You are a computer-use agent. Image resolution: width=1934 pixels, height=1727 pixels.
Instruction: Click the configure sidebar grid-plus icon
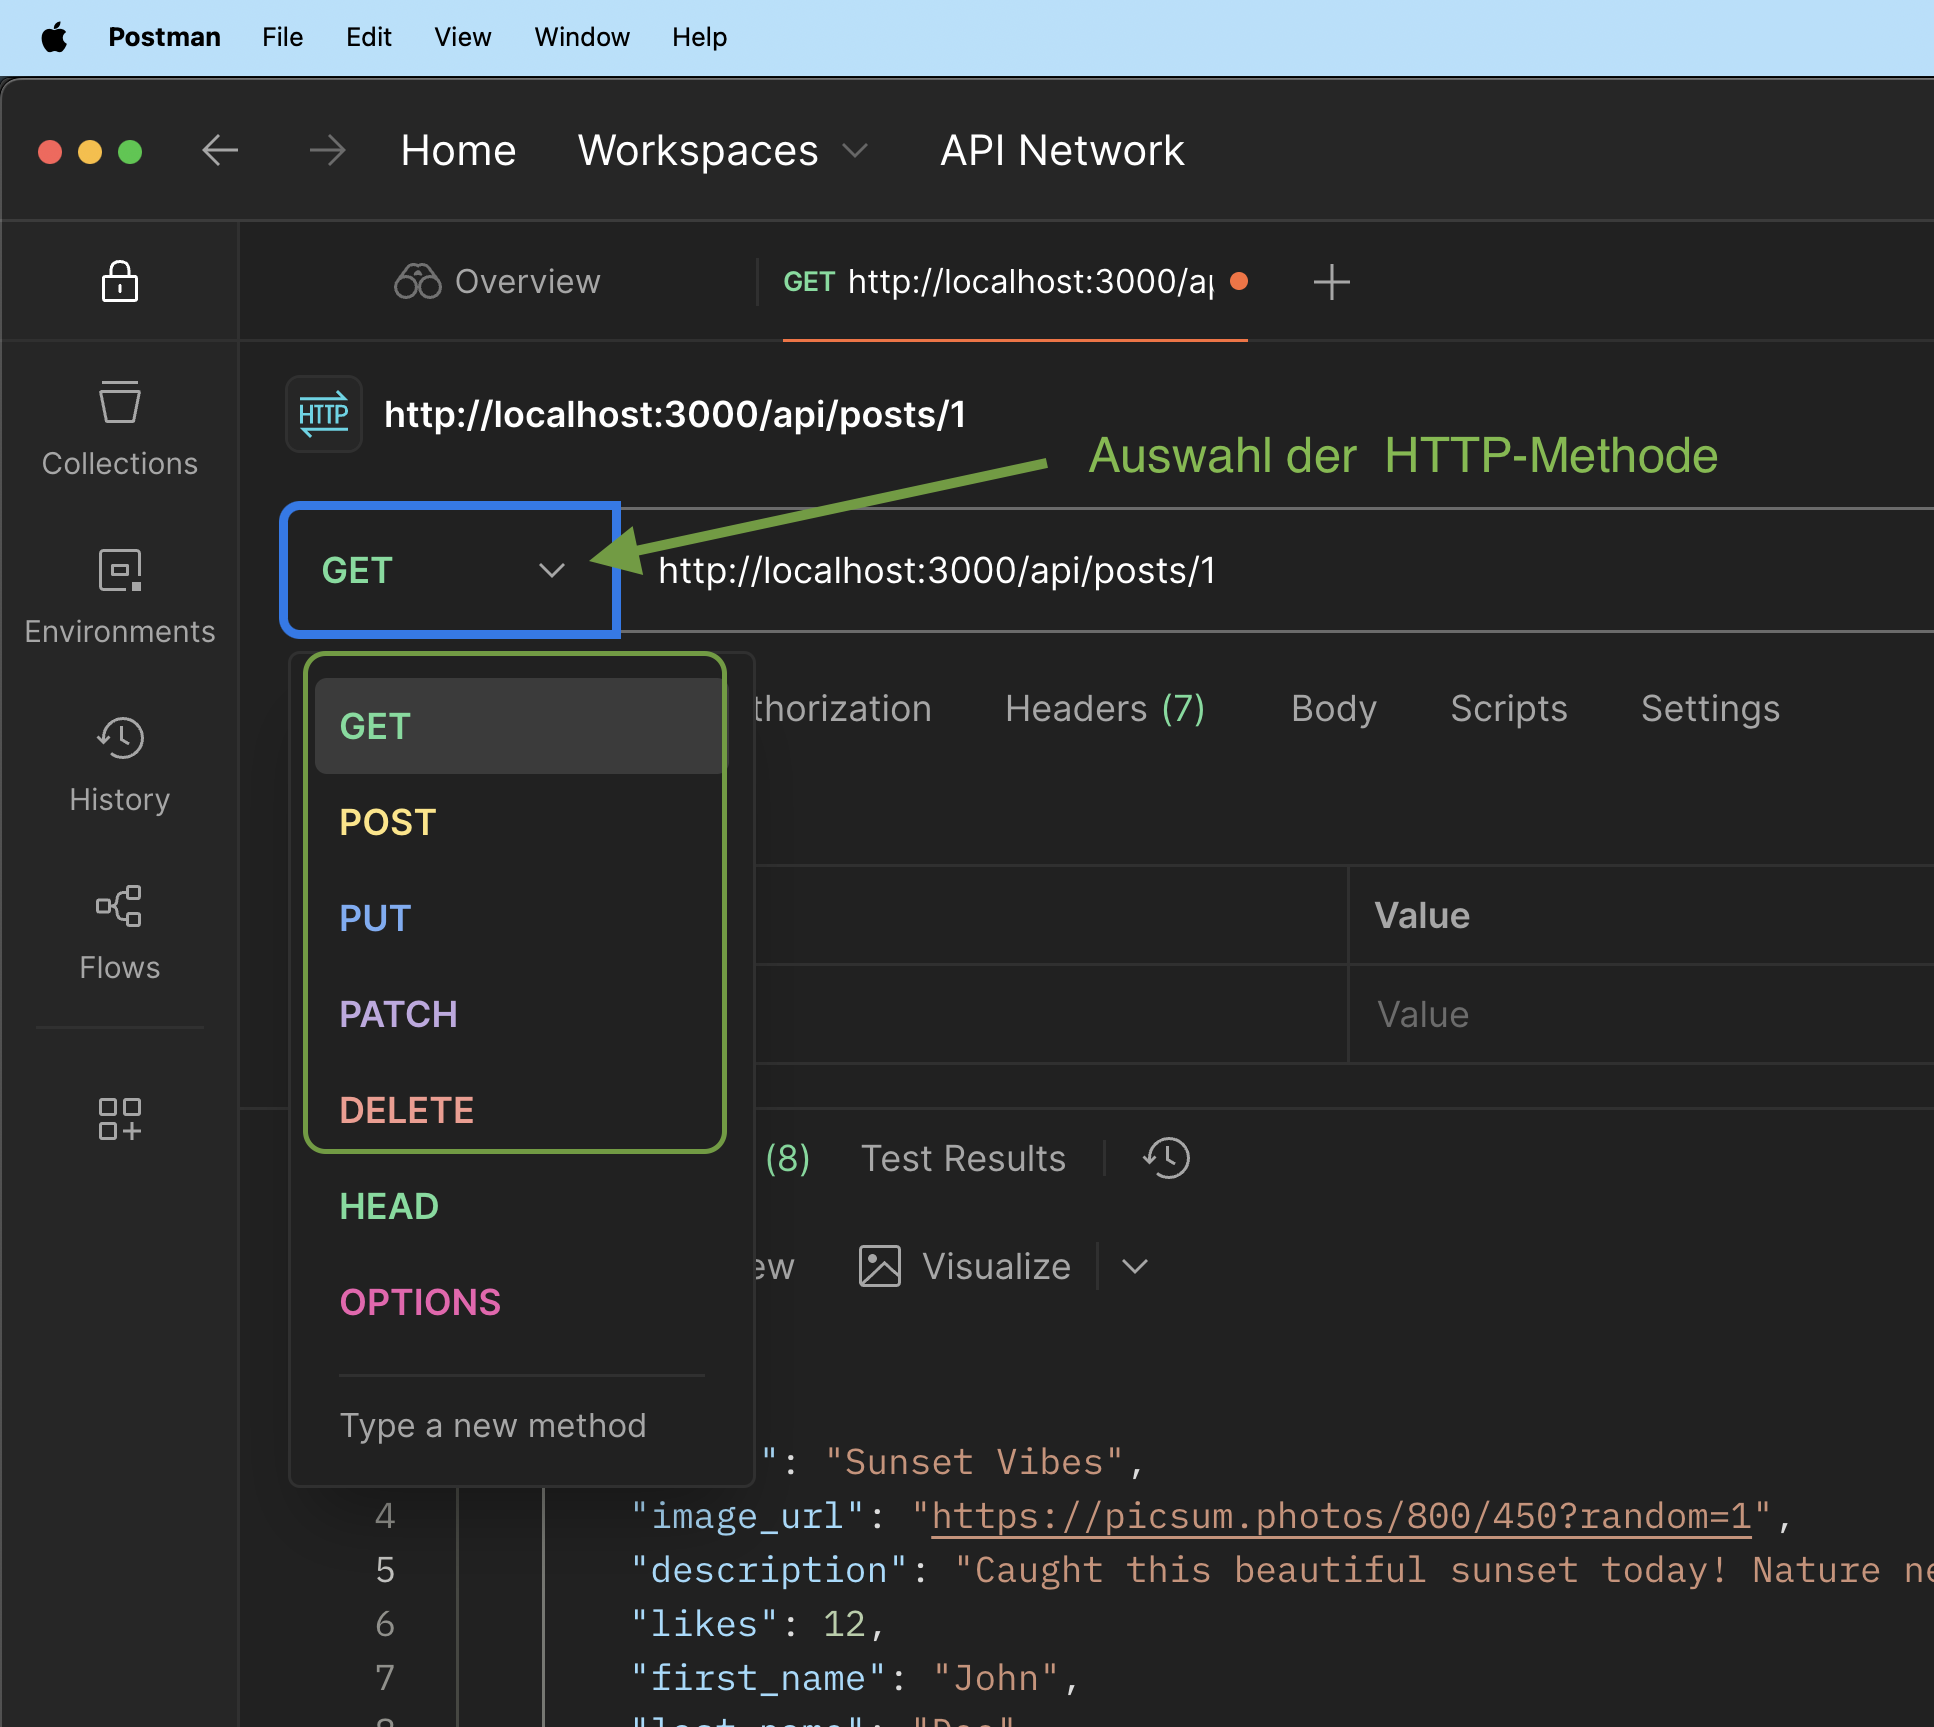pos(119,1118)
